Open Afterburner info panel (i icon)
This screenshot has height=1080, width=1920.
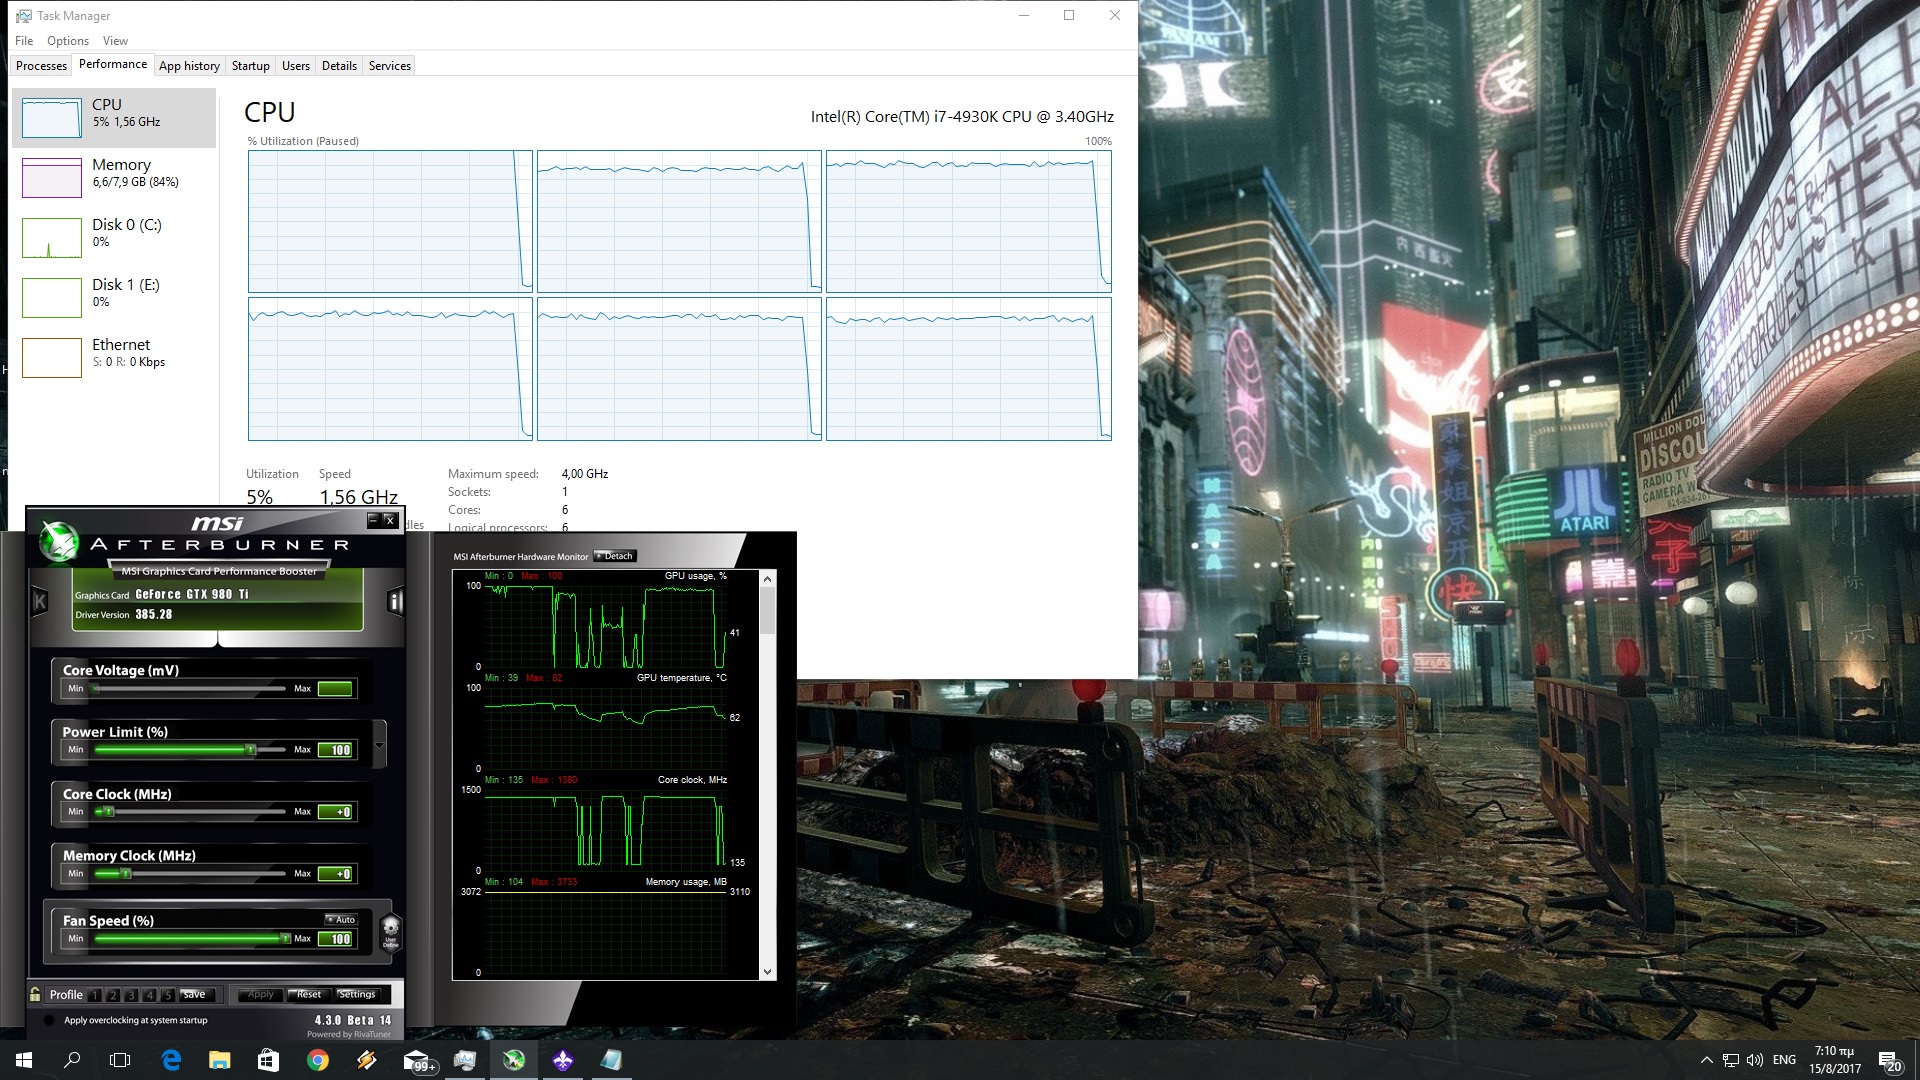[x=395, y=601]
